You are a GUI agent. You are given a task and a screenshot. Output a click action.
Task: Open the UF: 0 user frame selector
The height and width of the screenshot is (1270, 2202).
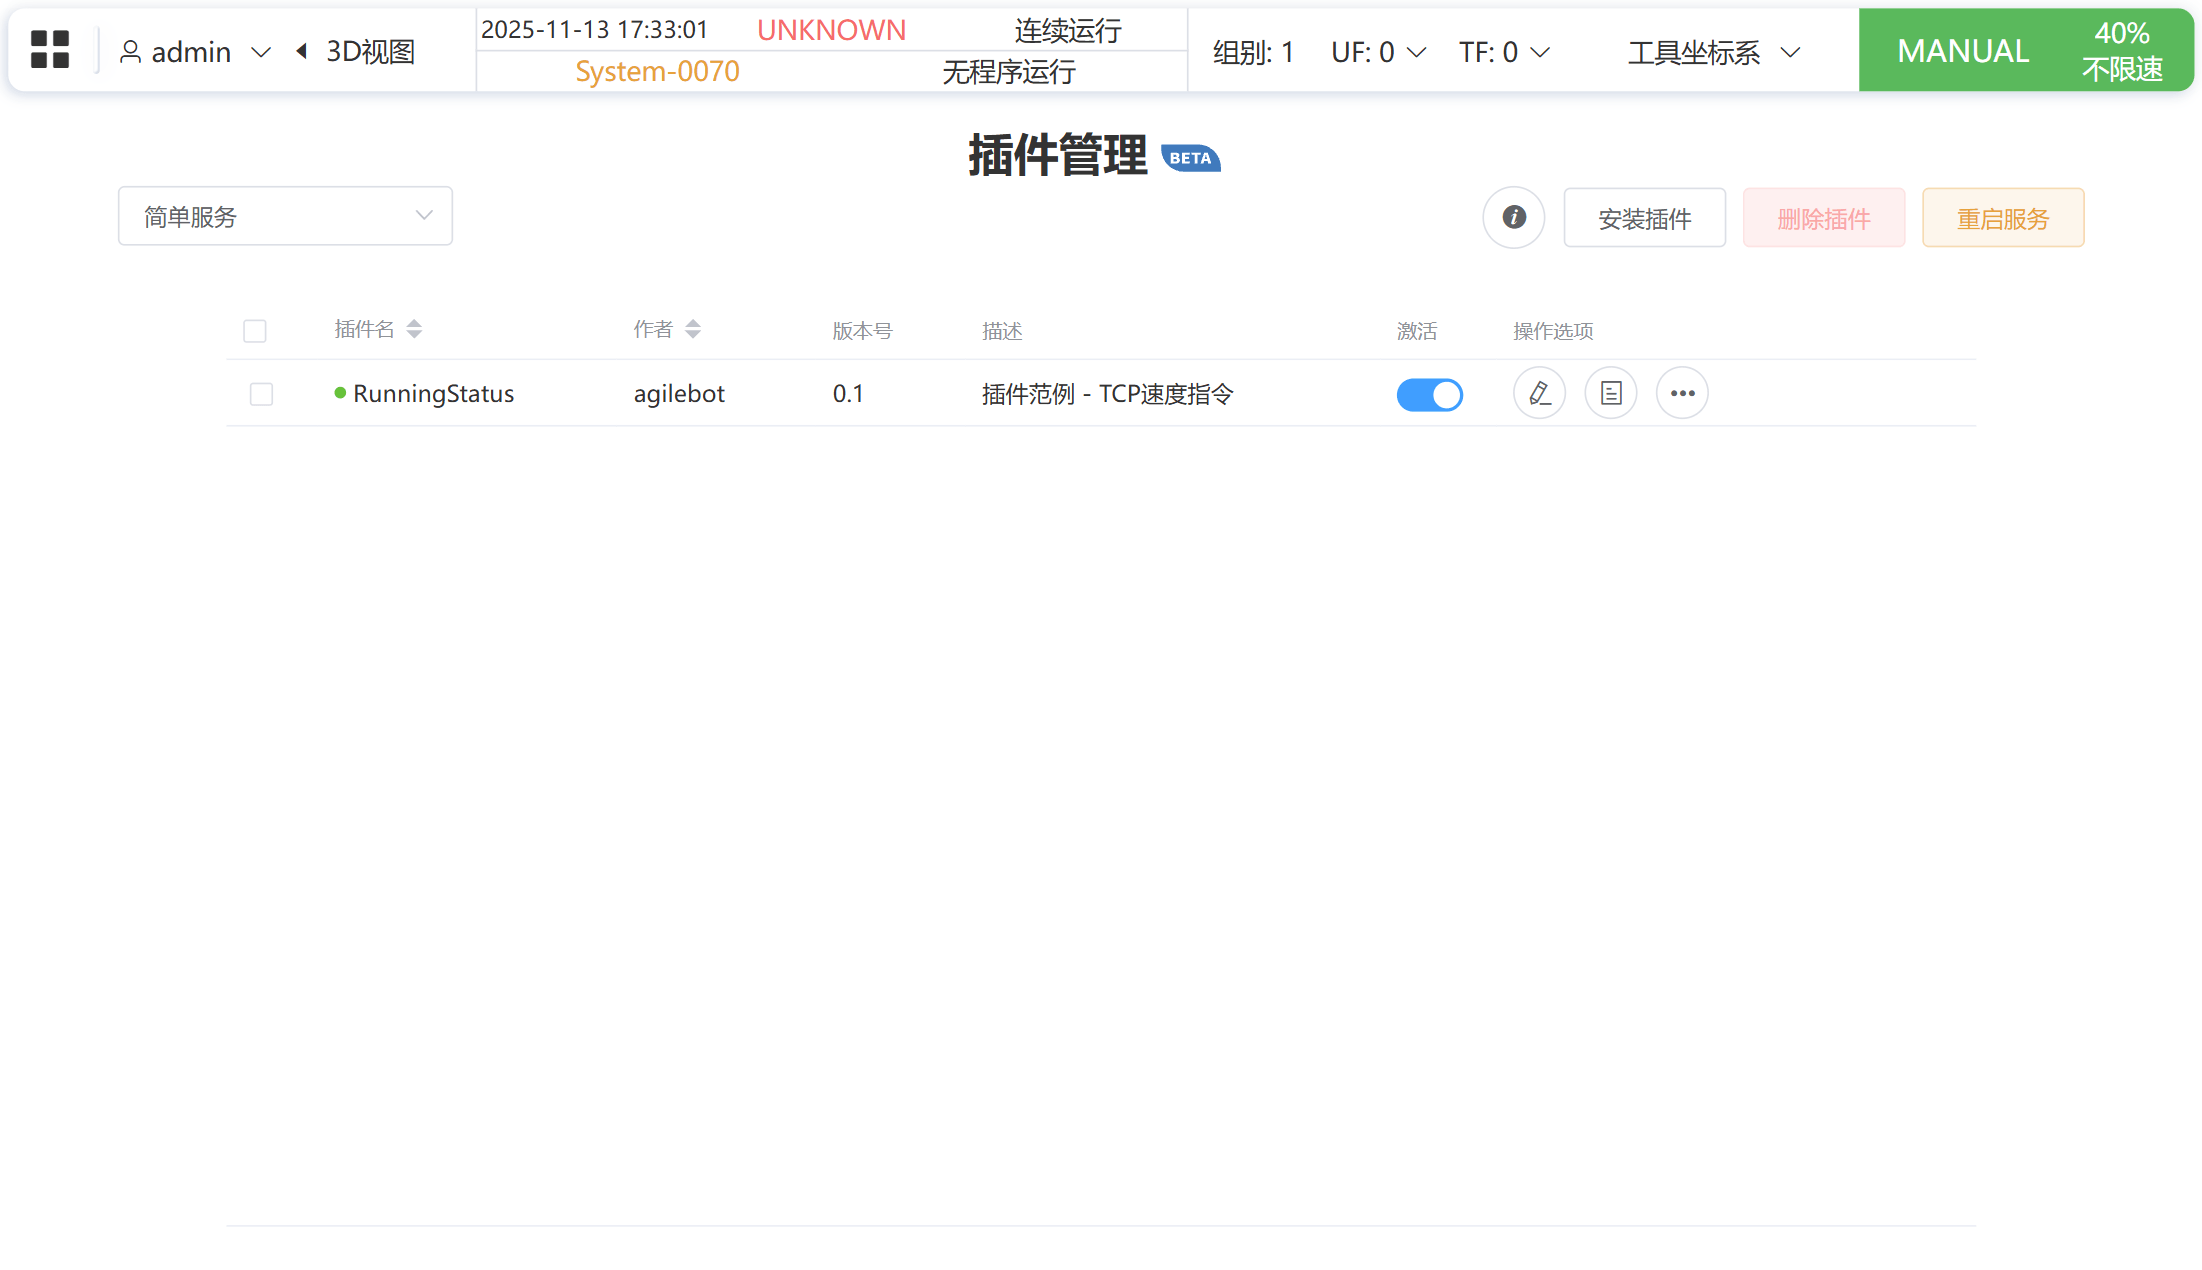pyautogui.click(x=1378, y=52)
